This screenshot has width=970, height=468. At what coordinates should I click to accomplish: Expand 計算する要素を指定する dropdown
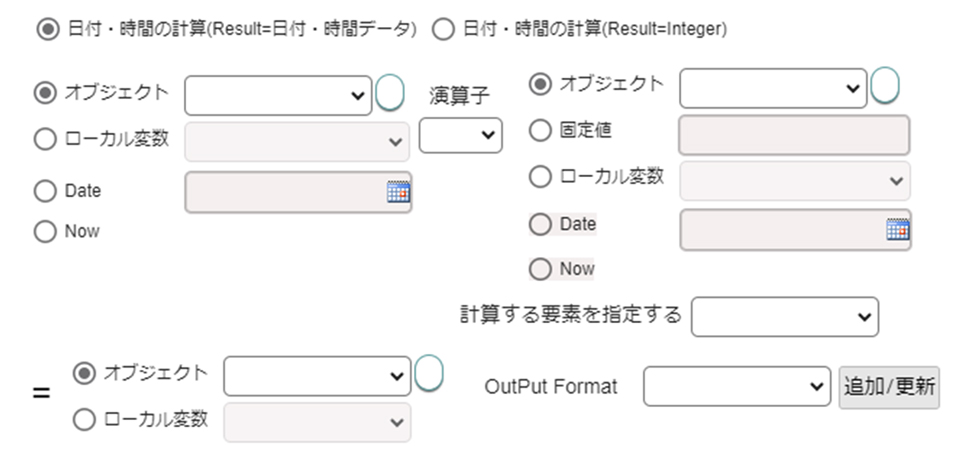784,317
